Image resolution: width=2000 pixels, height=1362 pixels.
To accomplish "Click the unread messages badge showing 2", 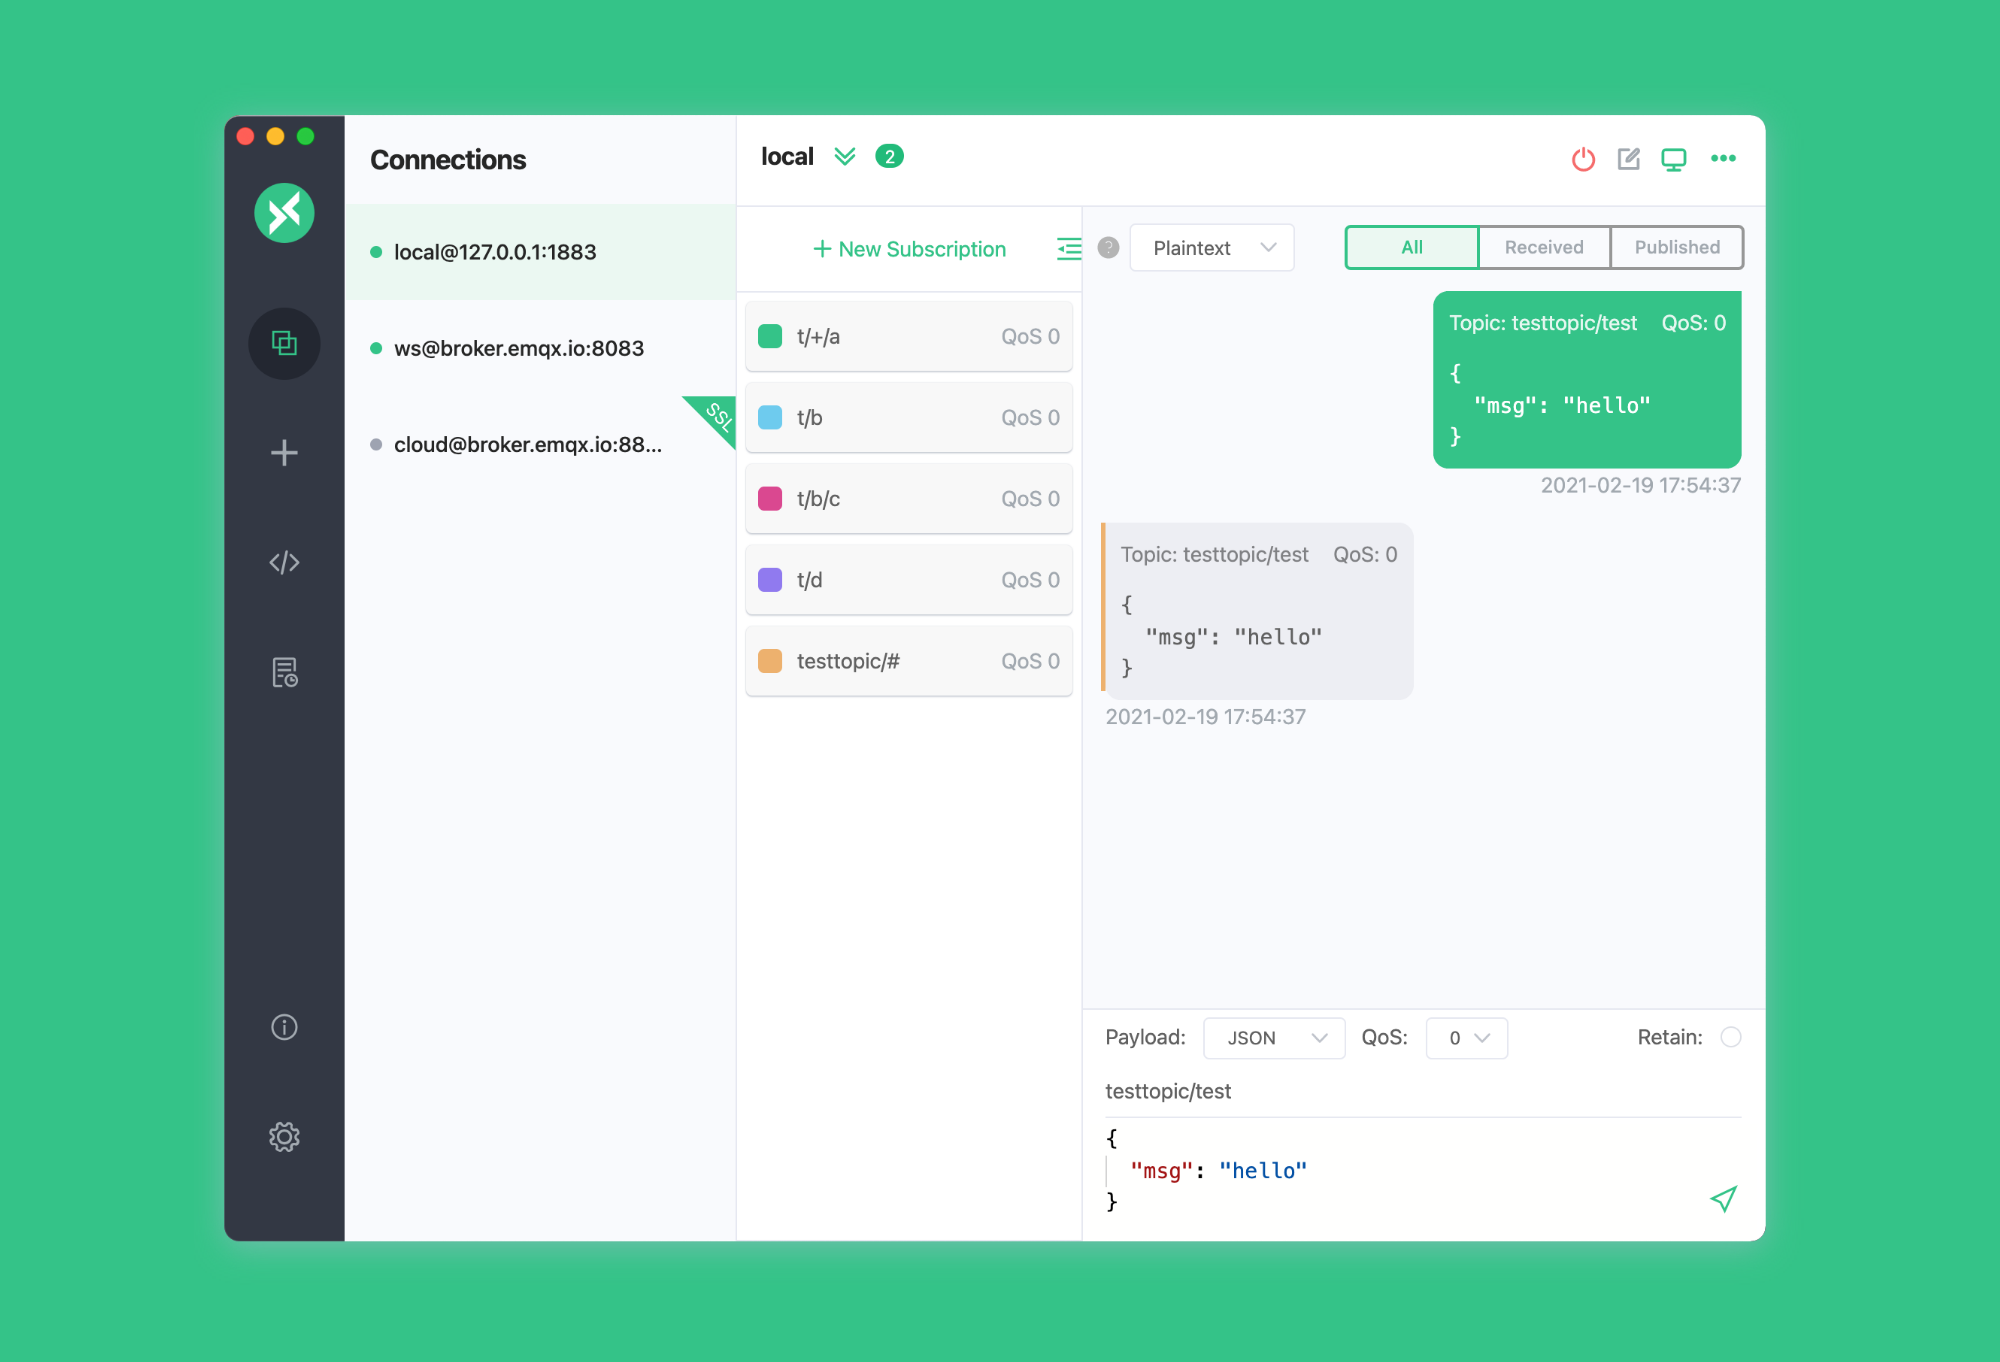I will pos(889,157).
